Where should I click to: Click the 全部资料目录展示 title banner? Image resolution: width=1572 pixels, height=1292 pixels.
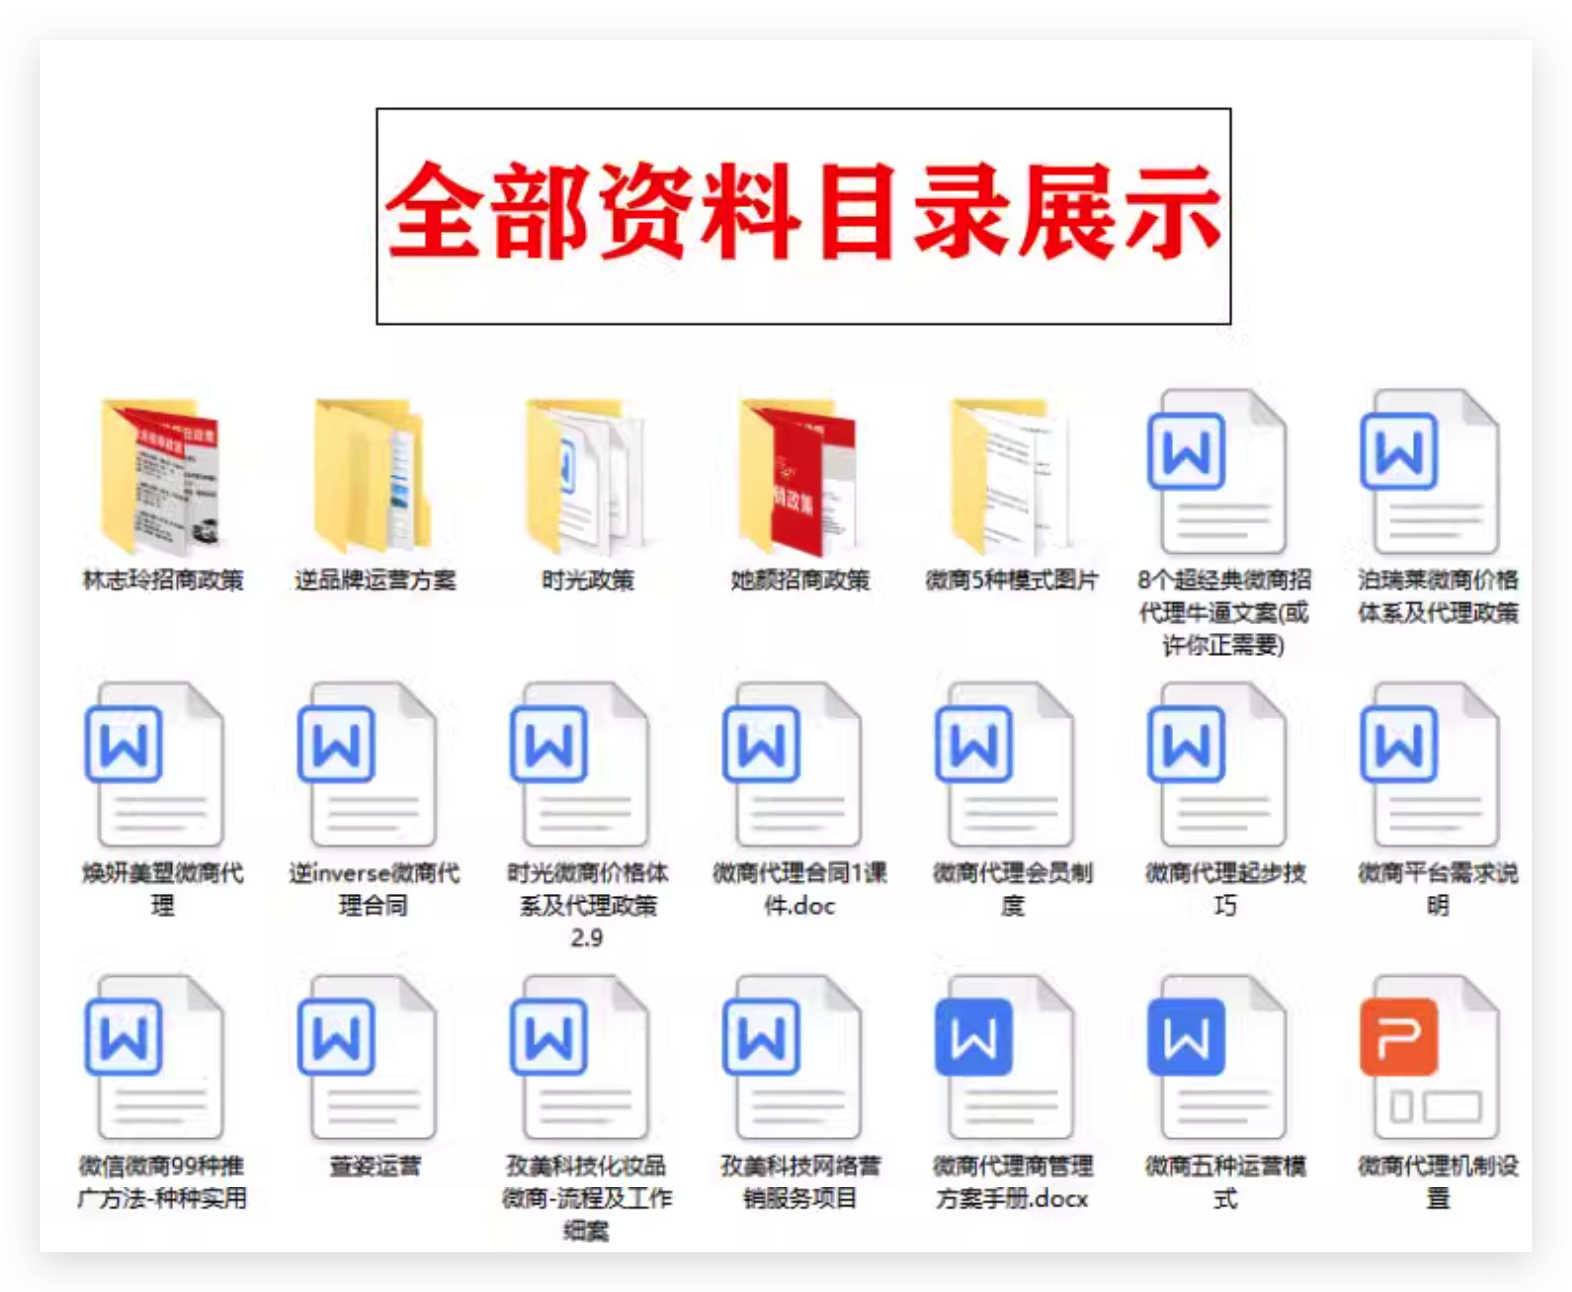[x=803, y=216]
